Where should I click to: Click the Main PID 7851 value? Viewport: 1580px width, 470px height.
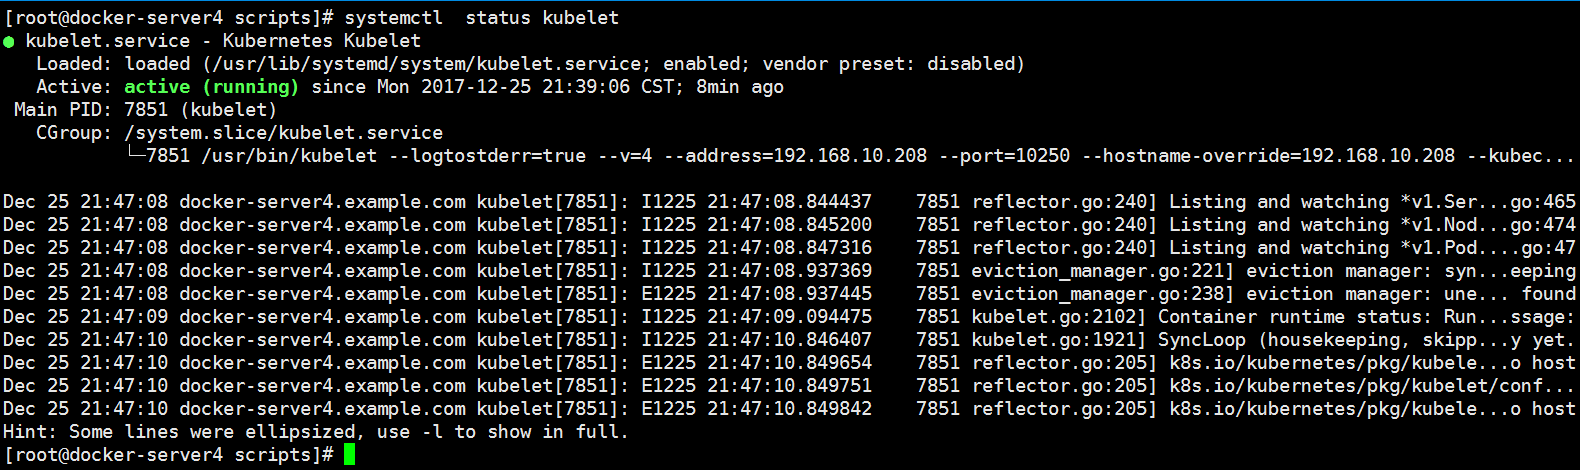pyautogui.click(x=146, y=110)
